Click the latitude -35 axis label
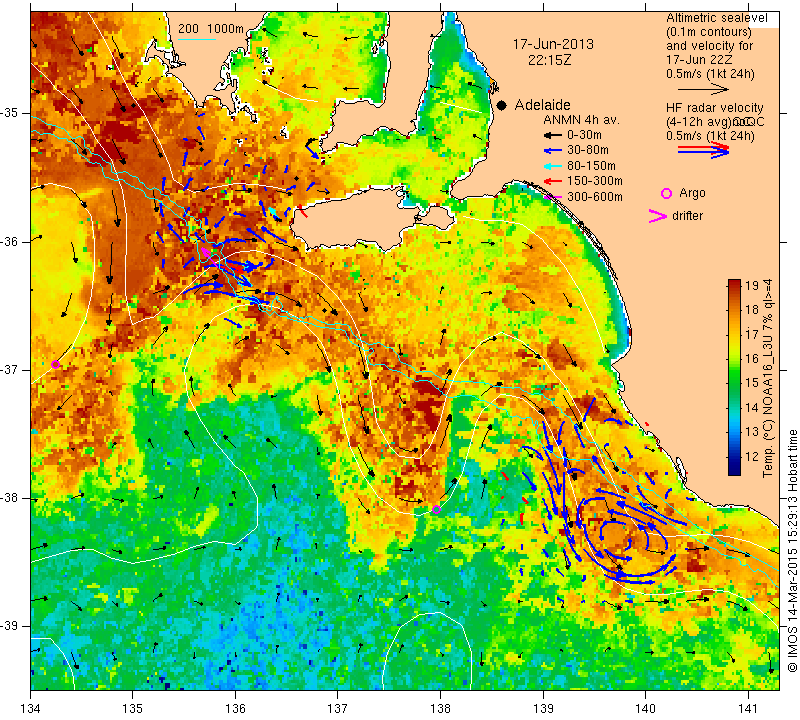Viewport: 800px width, 720px height. [10, 113]
